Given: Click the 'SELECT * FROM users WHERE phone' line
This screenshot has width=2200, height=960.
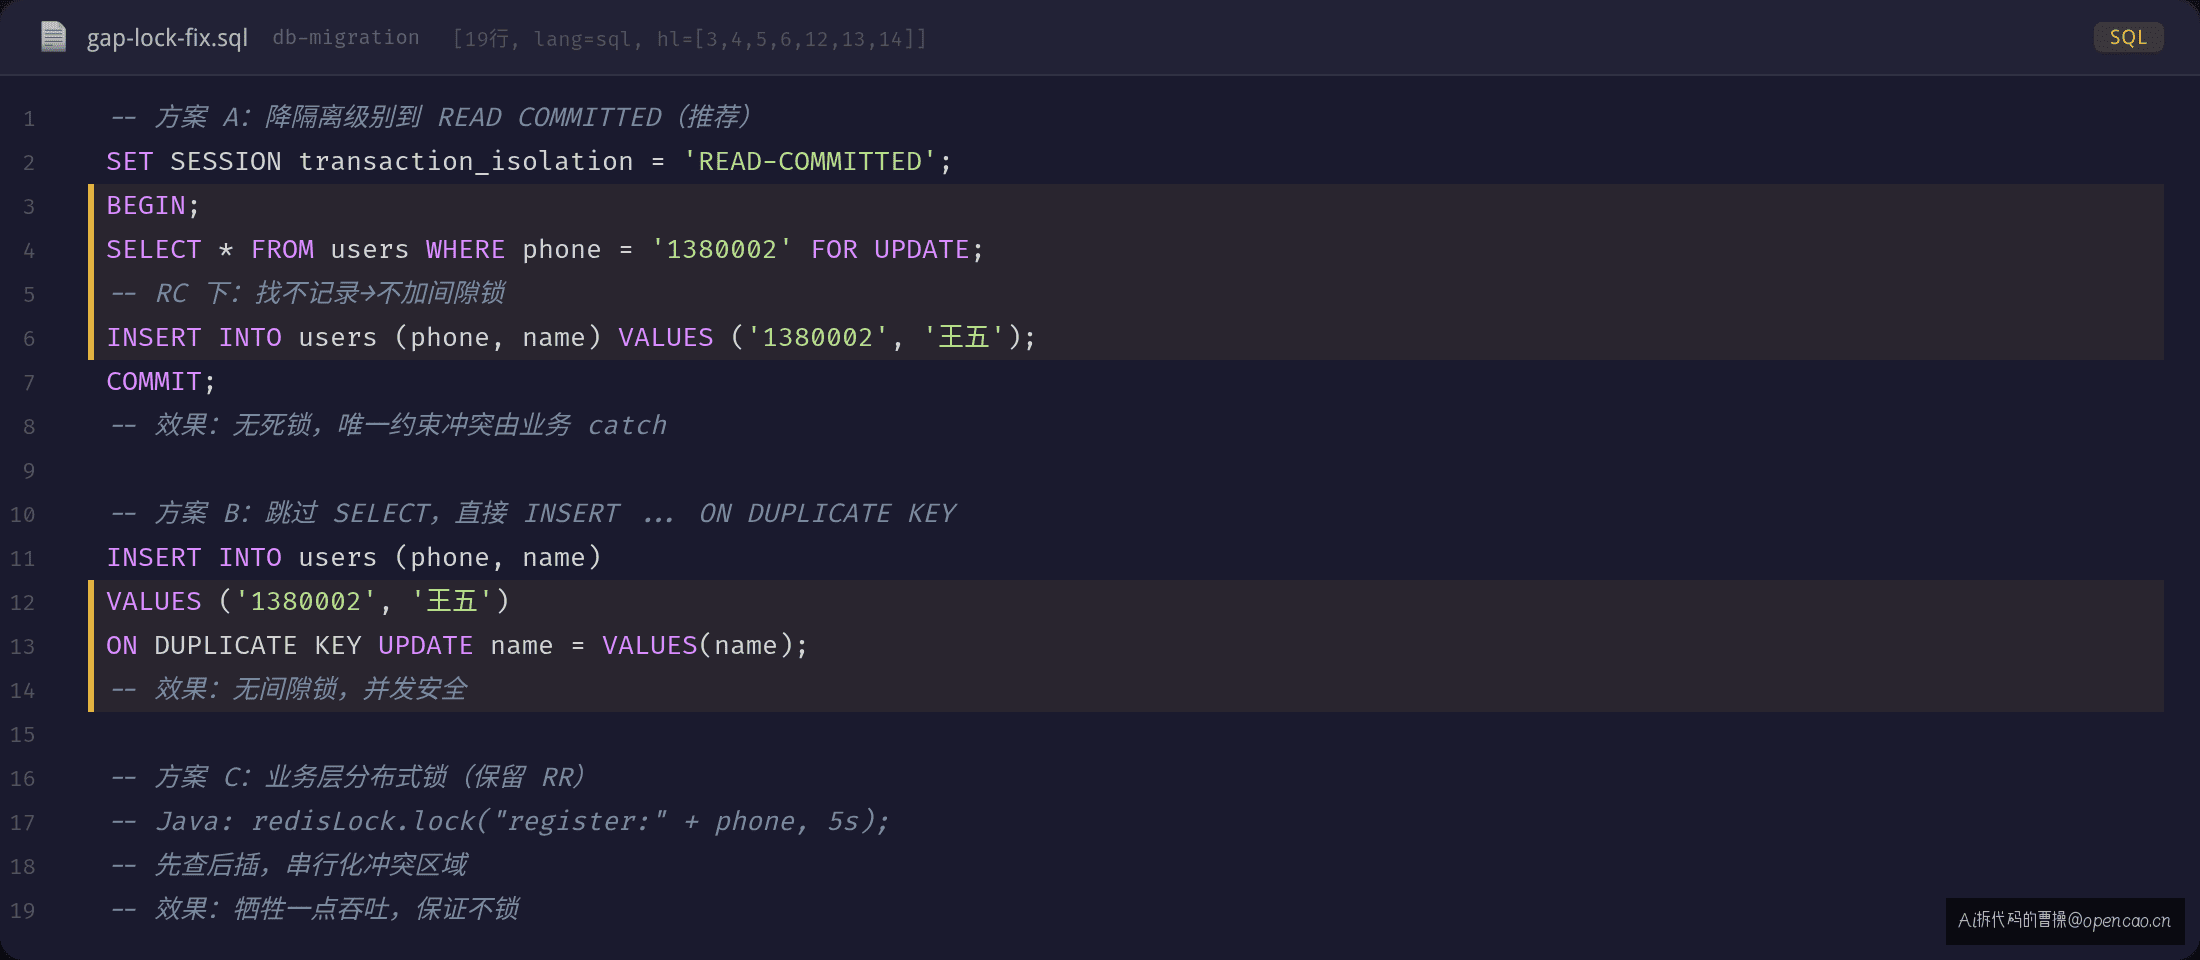Looking at the screenshot, I should click(545, 249).
